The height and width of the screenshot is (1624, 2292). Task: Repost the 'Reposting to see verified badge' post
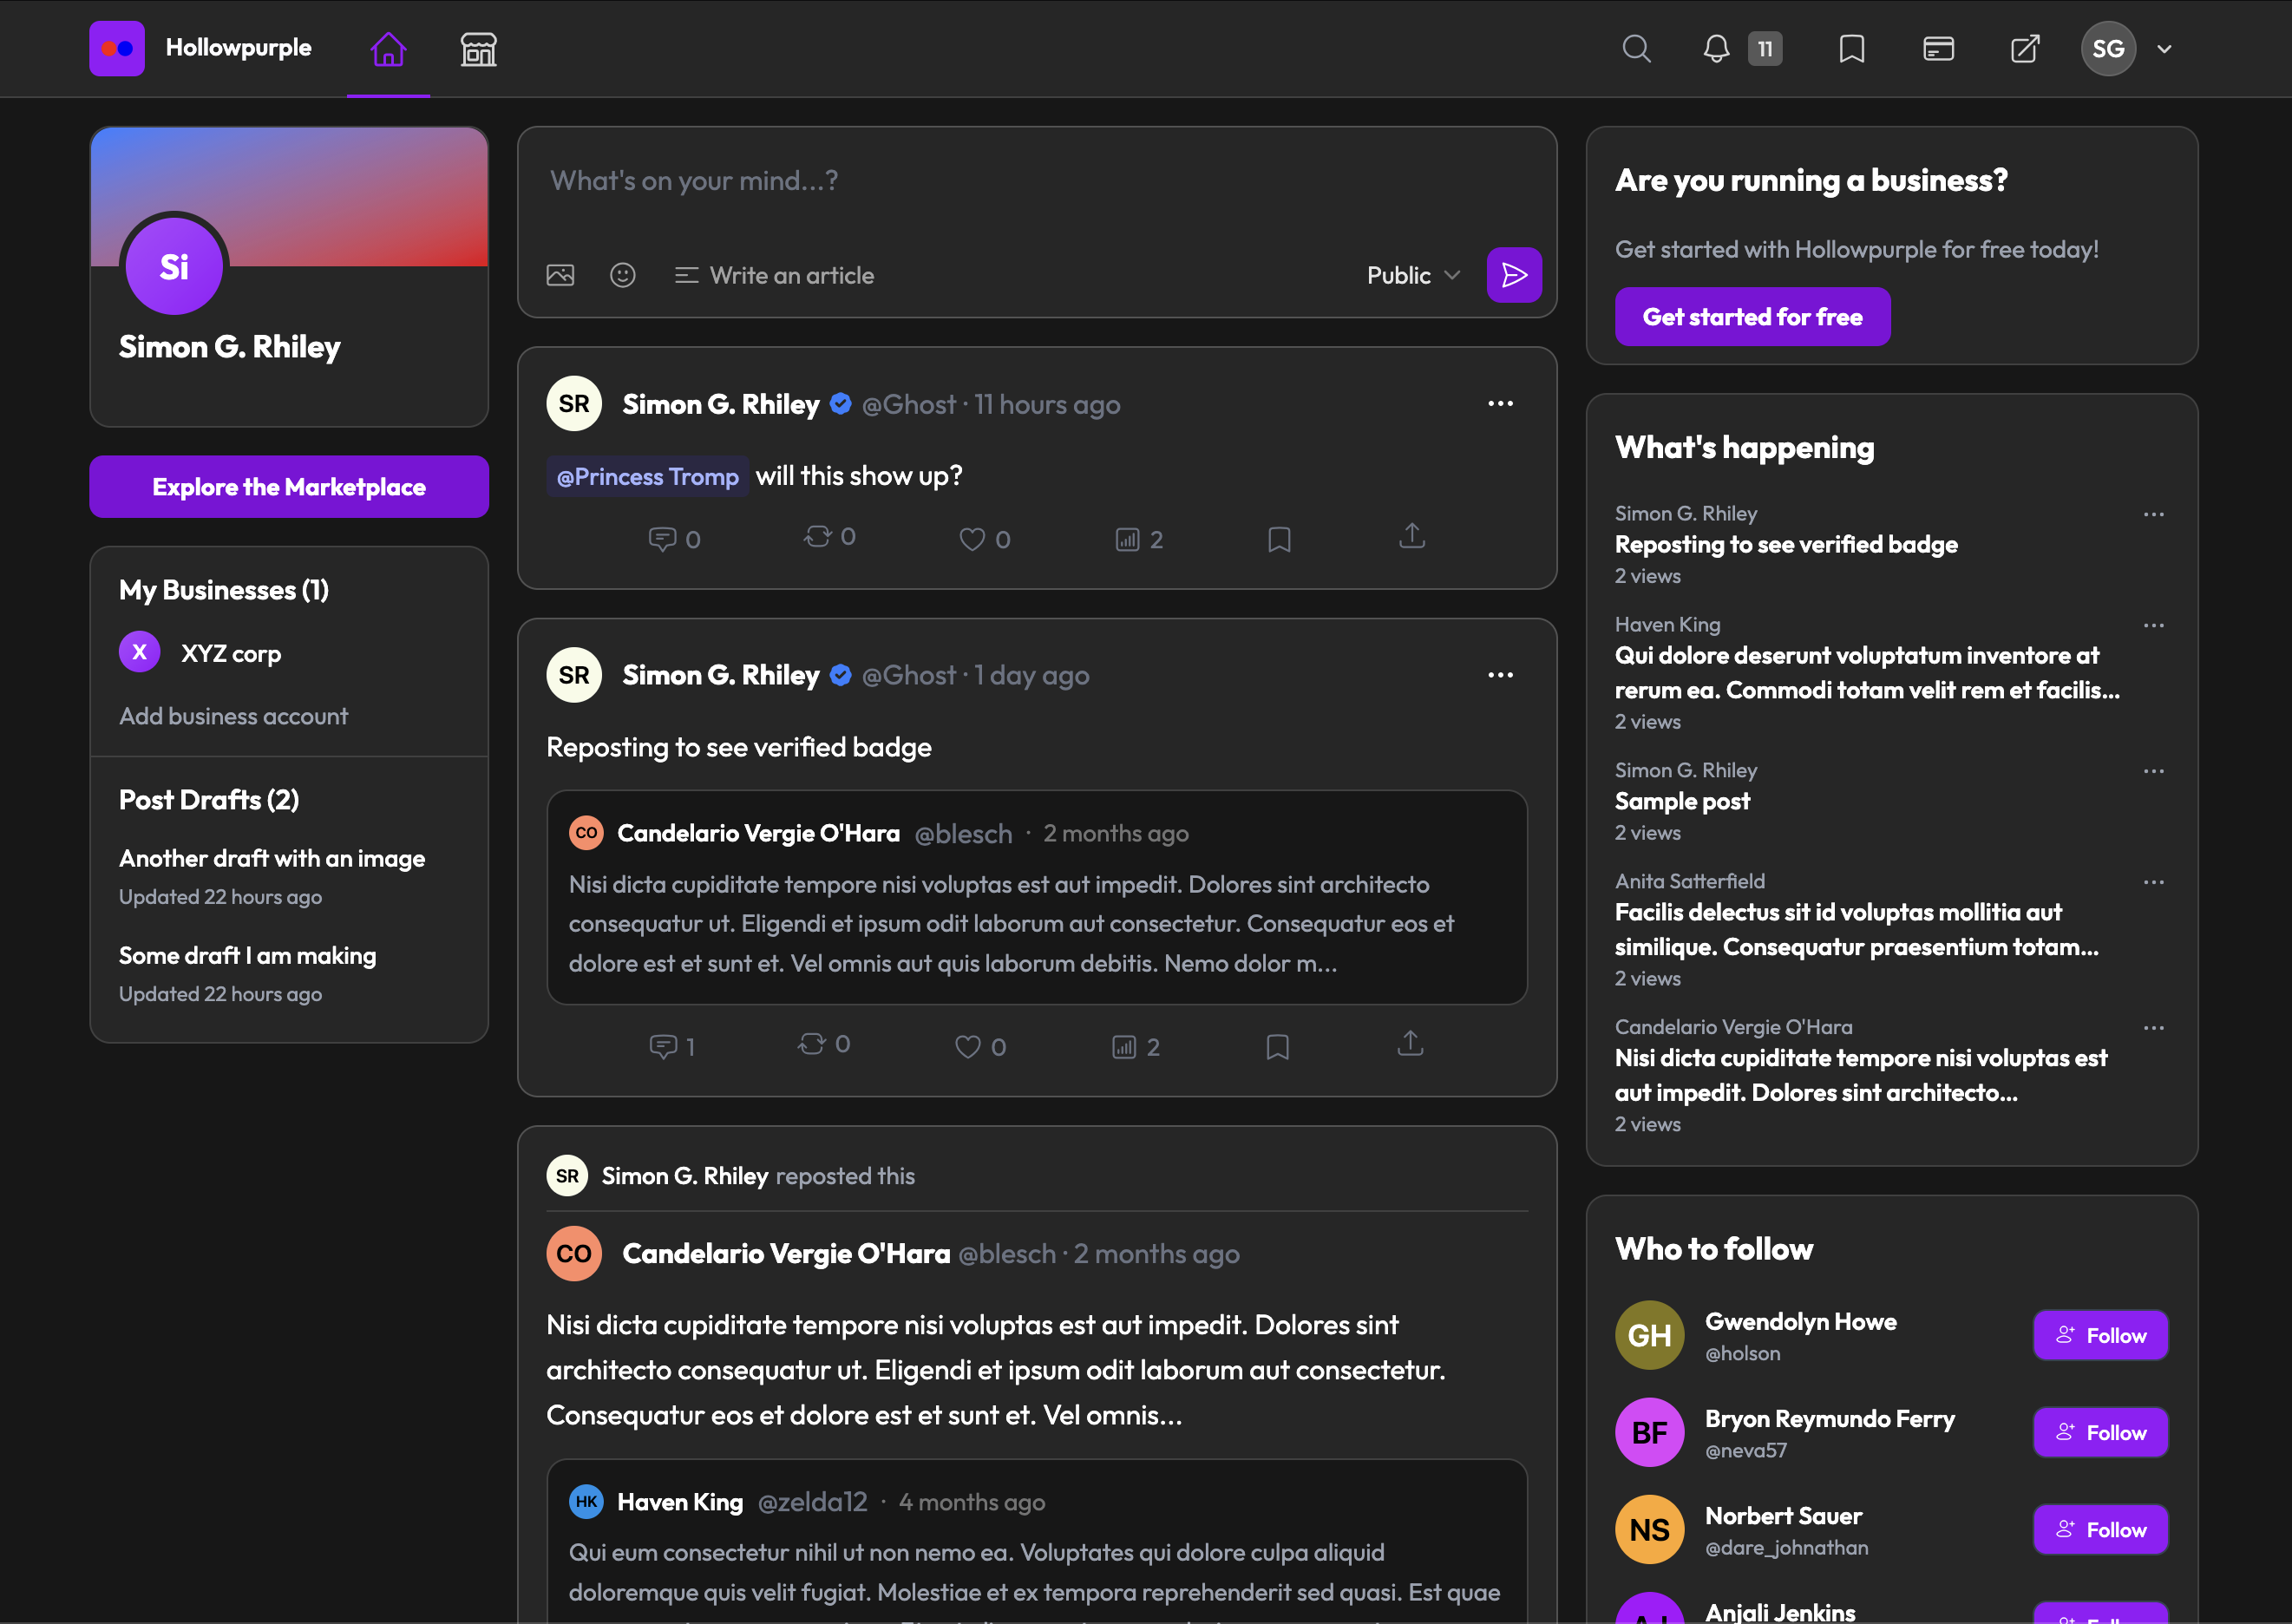tap(824, 1044)
